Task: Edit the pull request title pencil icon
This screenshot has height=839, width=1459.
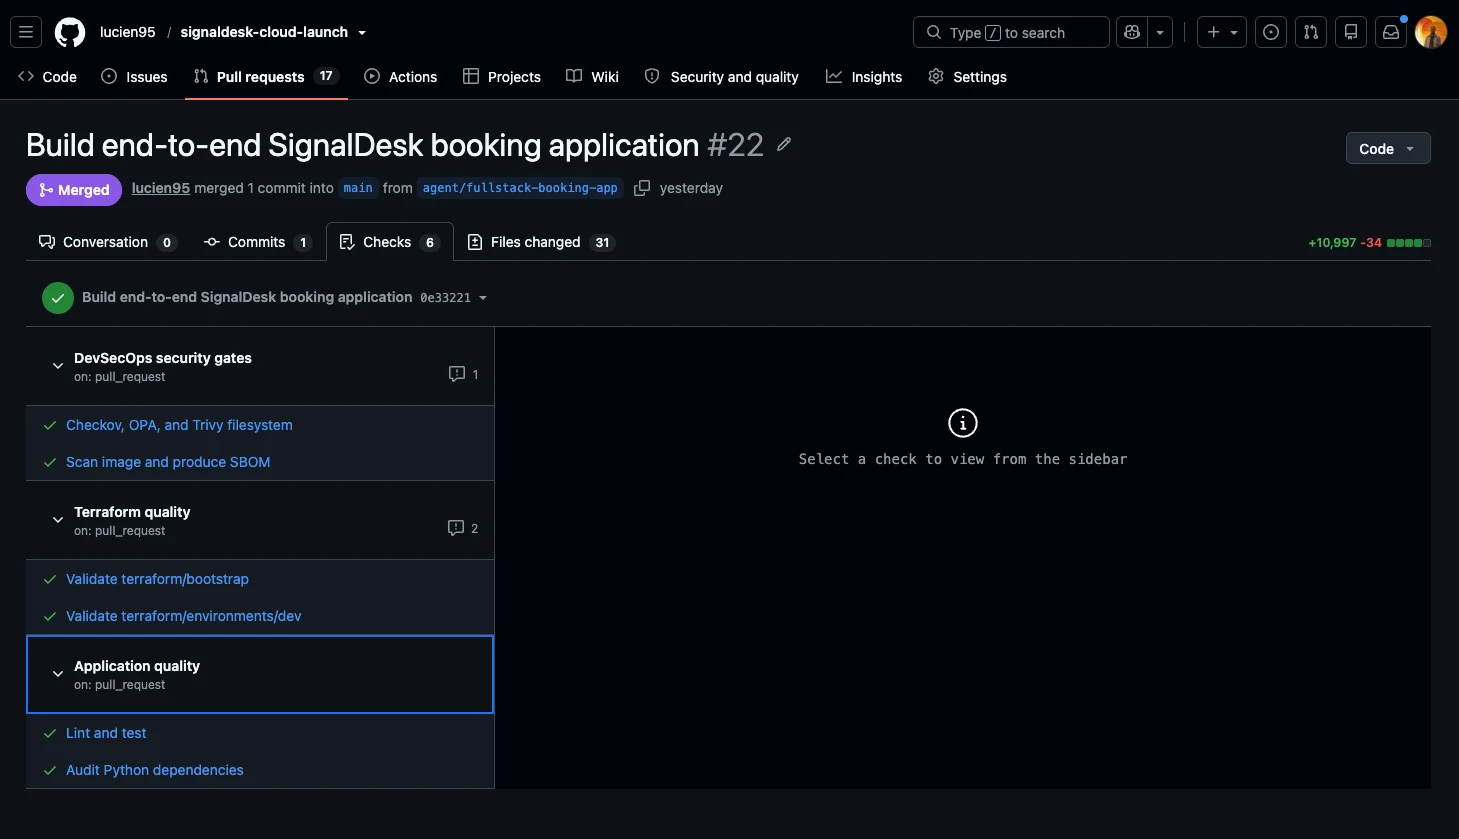Action: pyautogui.click(x=784, y=145)
